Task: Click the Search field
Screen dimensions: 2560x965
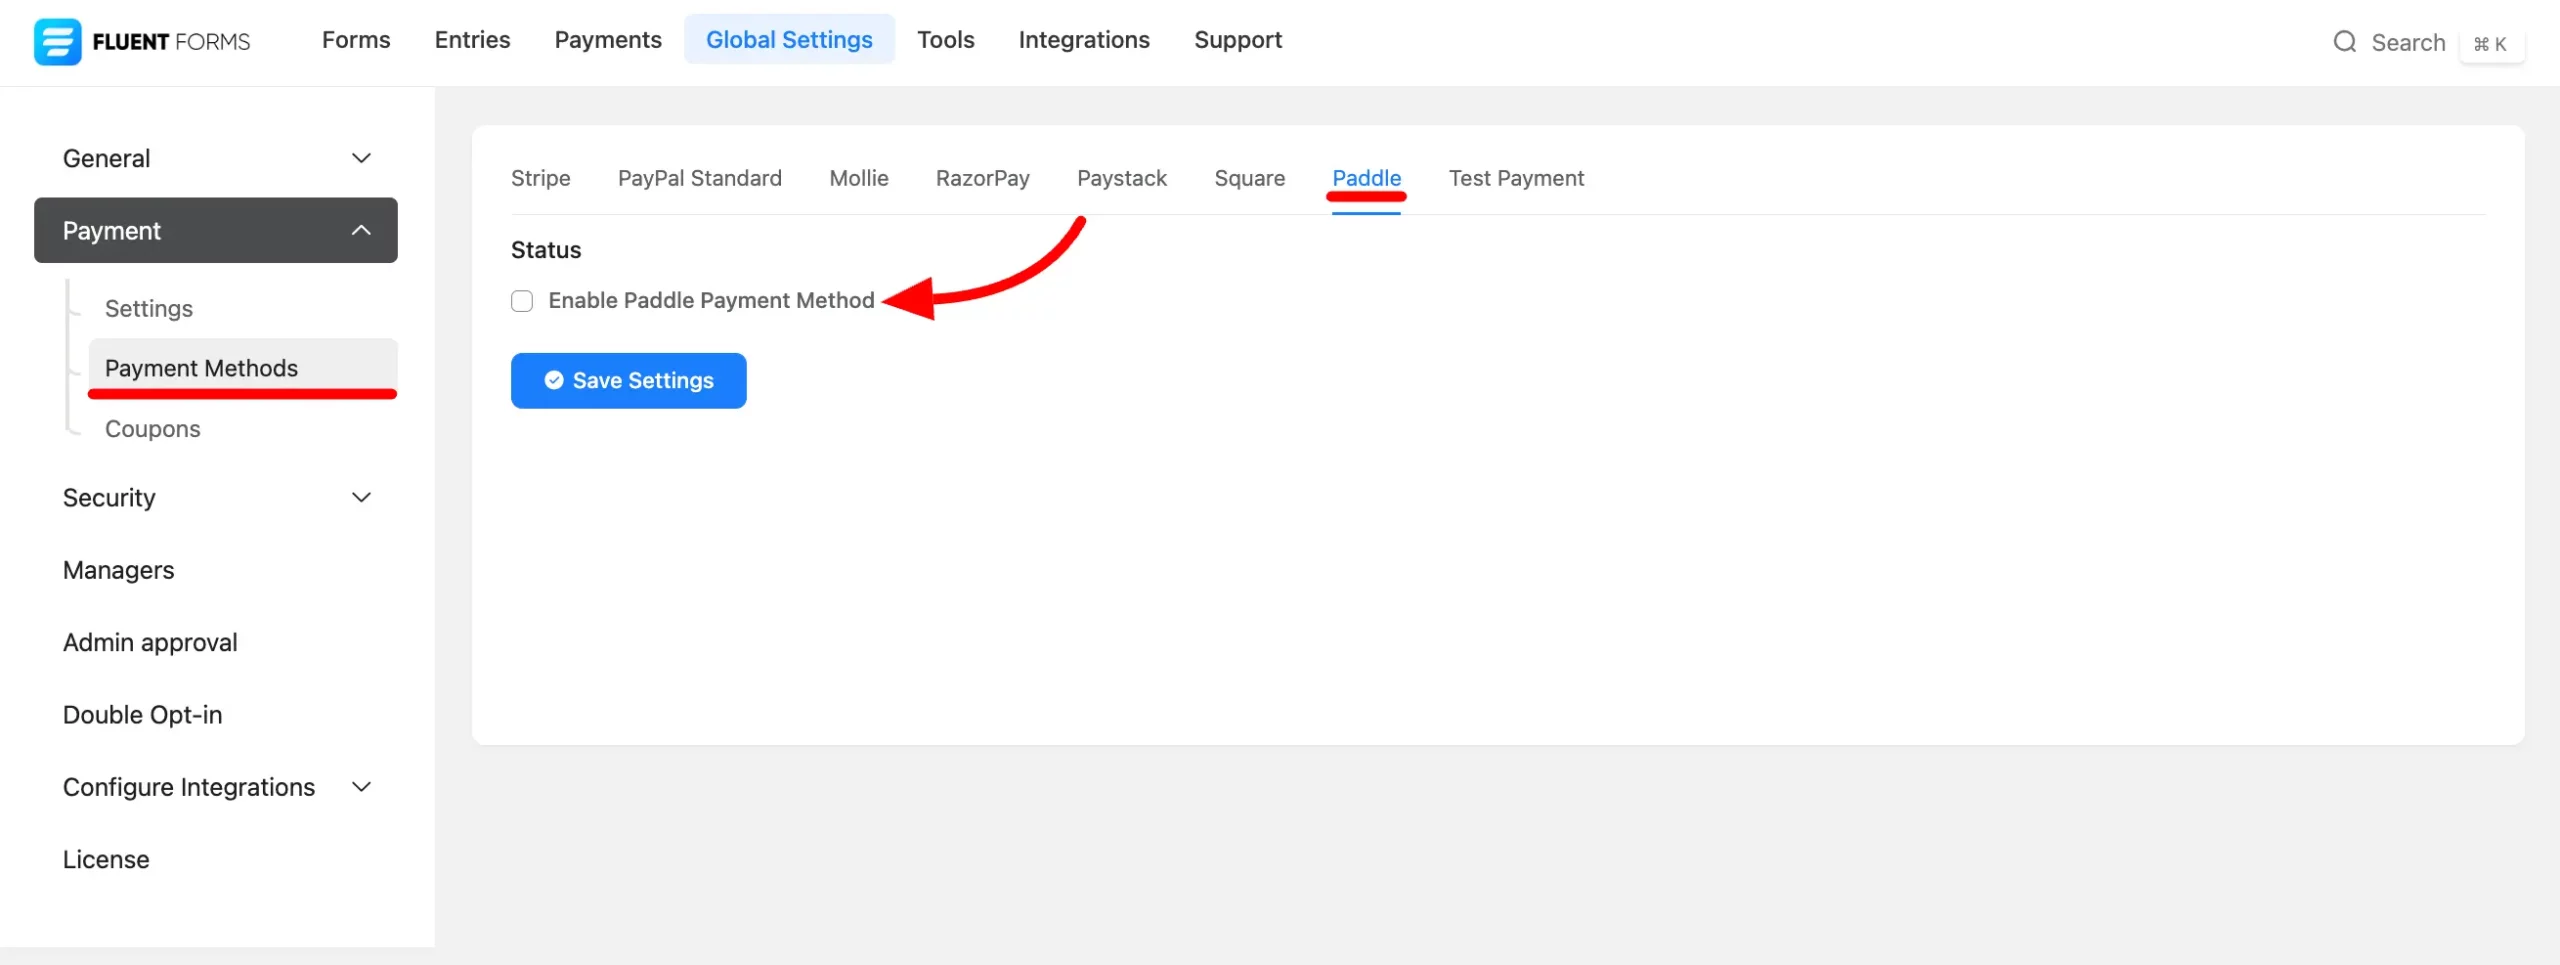Action: click(2407, 43)
